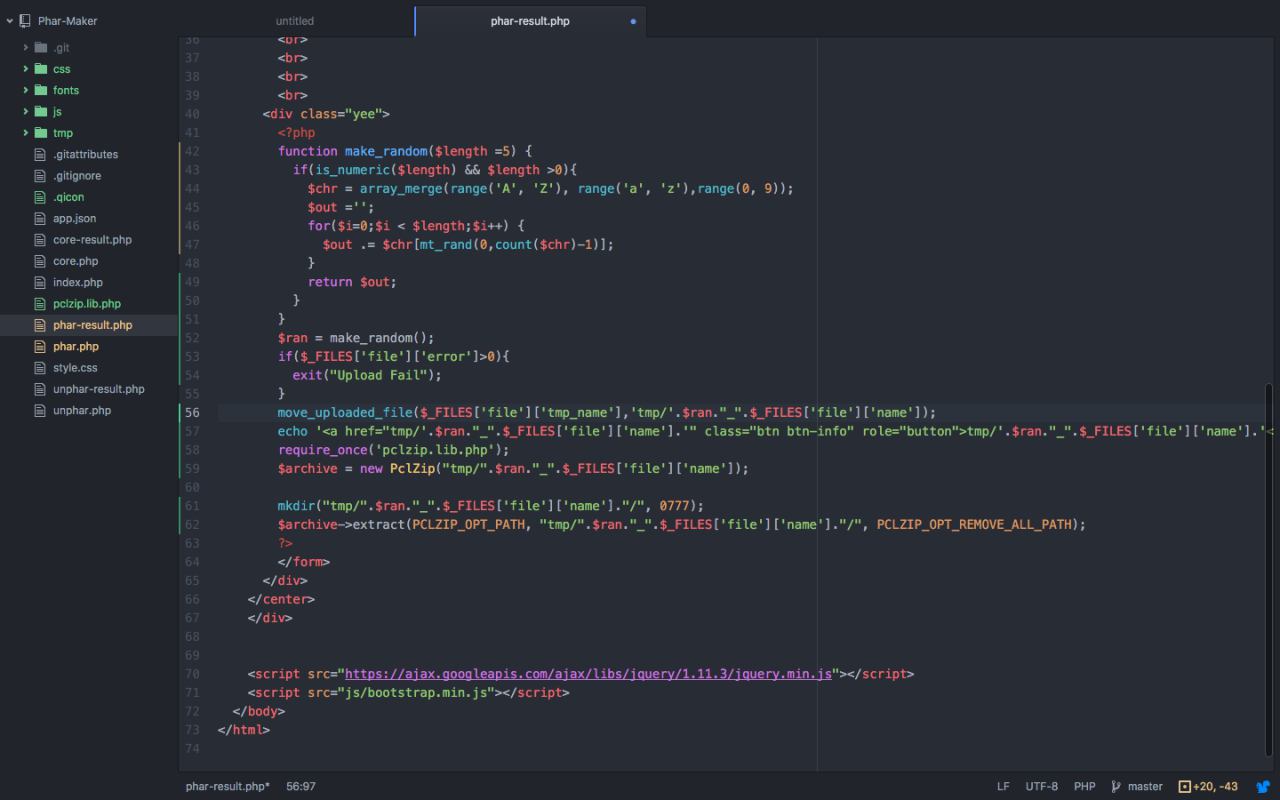Click the fonts folder icon
Screen dimensions: 1280x800
tap(41, 90)
